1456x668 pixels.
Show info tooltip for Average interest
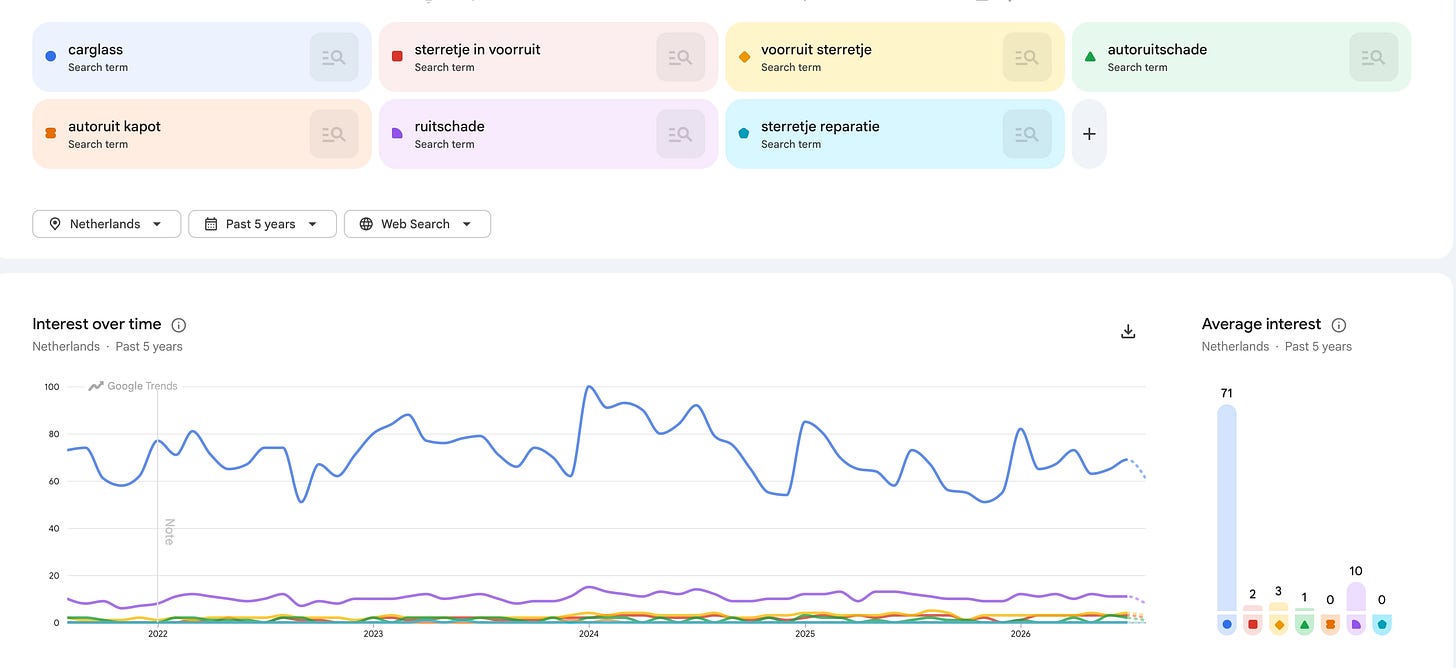1339,325
